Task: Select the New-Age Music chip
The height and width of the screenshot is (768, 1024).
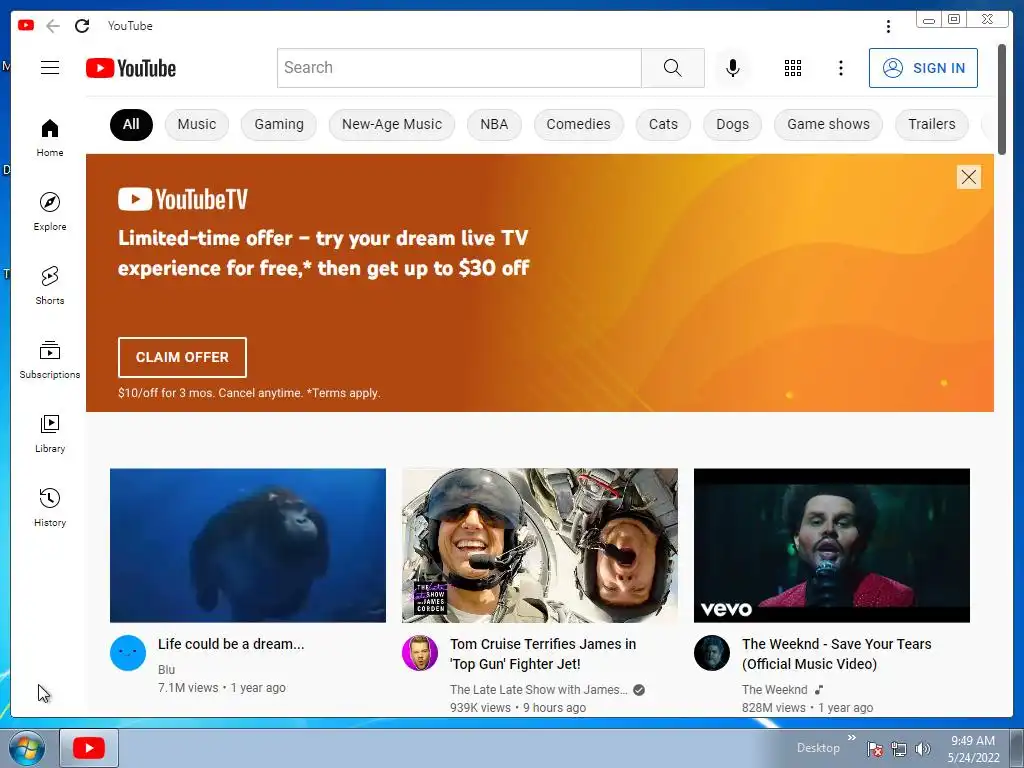Action: pyautogui.click(x=392, y=125)
